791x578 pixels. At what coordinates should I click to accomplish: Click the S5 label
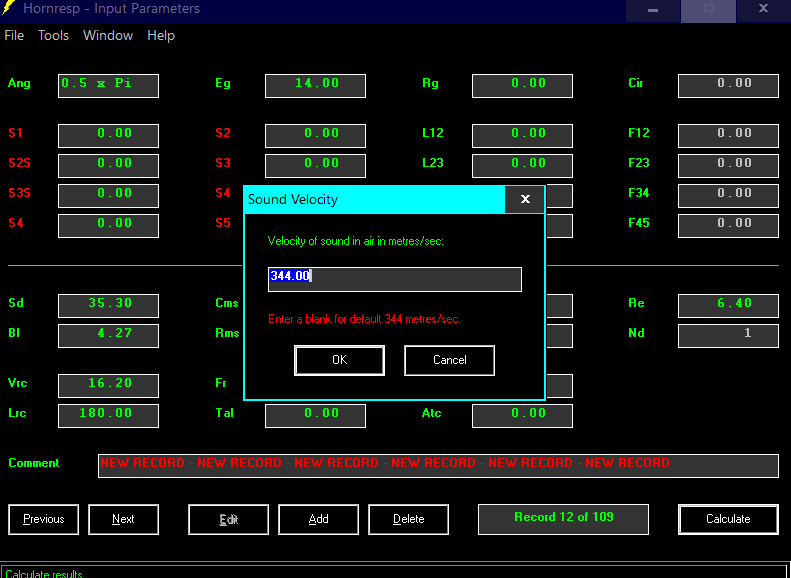(x=222, y=223)
